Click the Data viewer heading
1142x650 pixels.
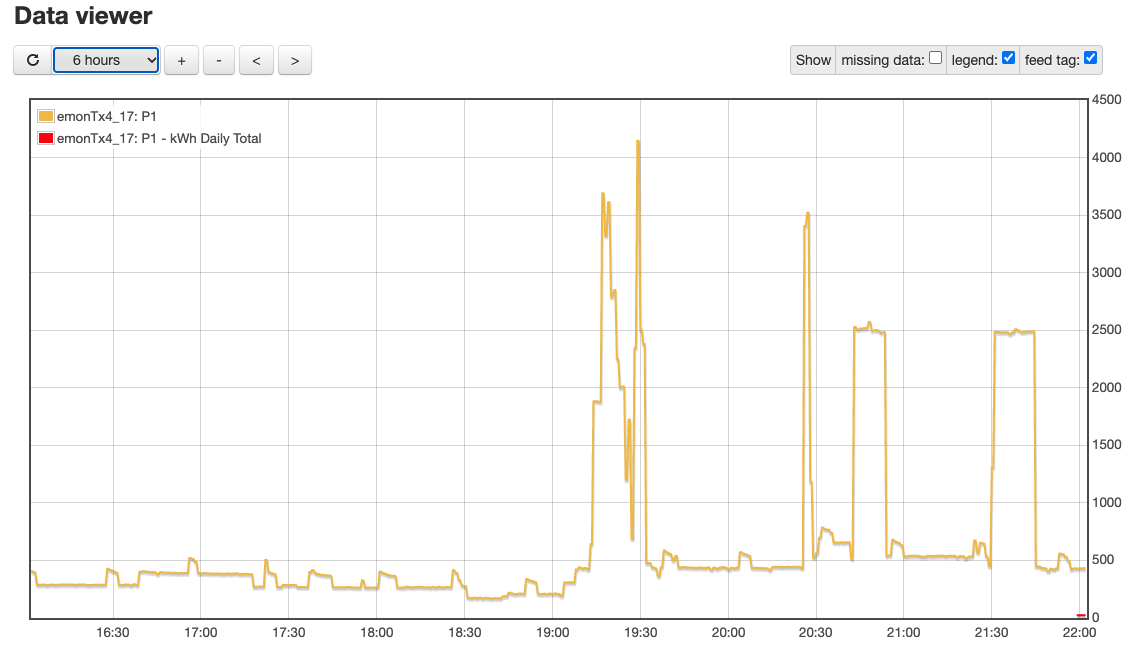(x=83, y=16)
